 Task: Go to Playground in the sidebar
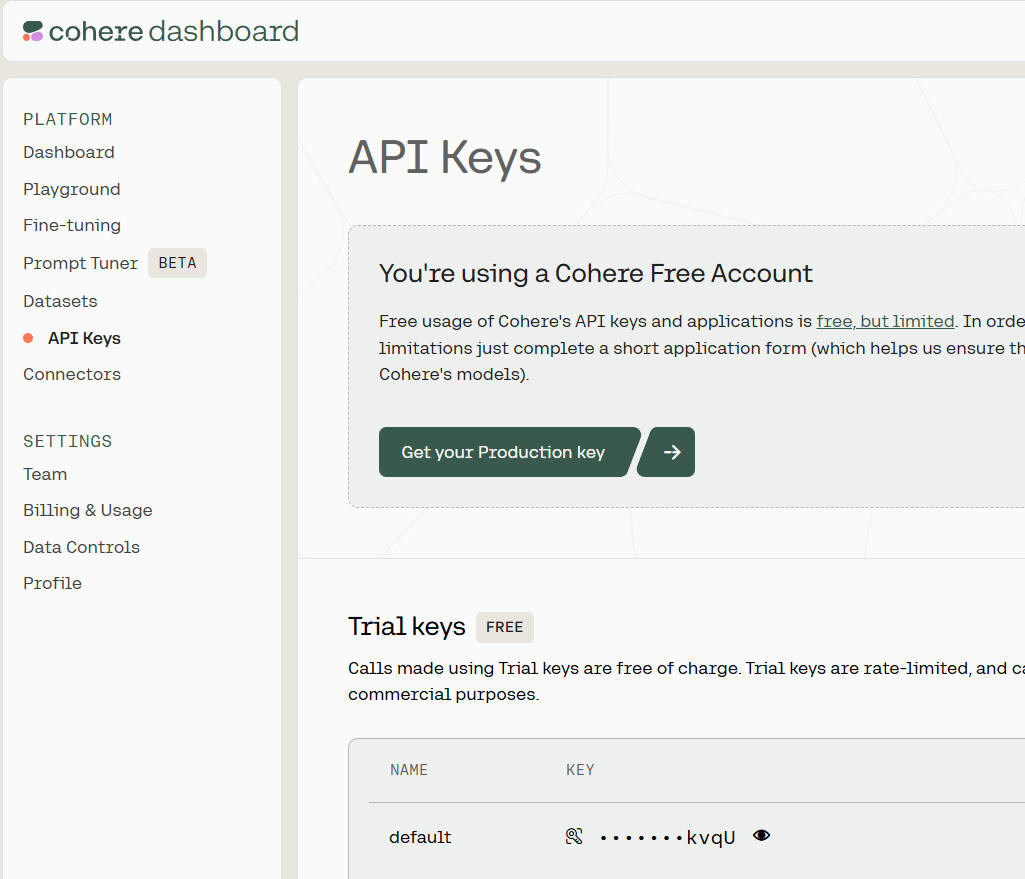[72, 189]
